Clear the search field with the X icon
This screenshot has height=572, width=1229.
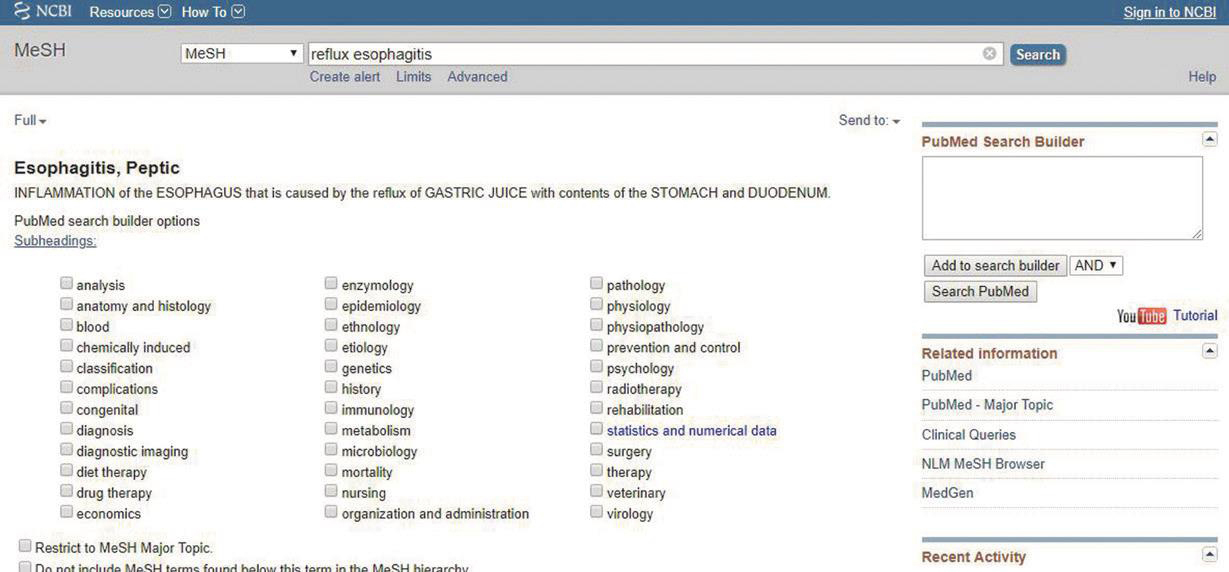point(990,54)
